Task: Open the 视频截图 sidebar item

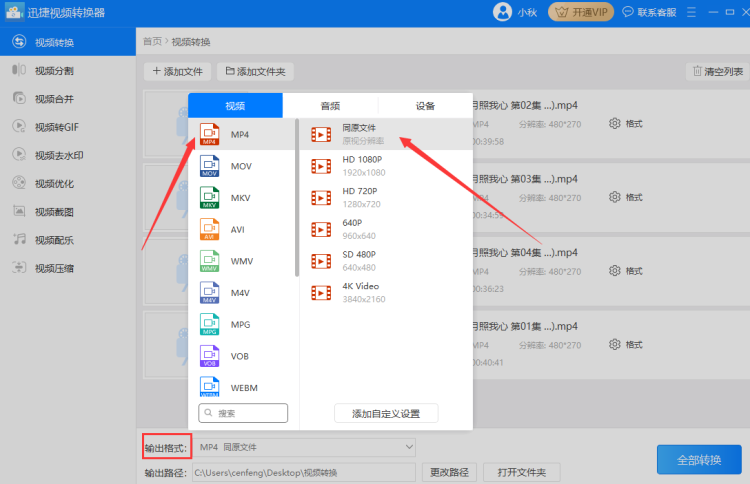Action: (67, 212)
